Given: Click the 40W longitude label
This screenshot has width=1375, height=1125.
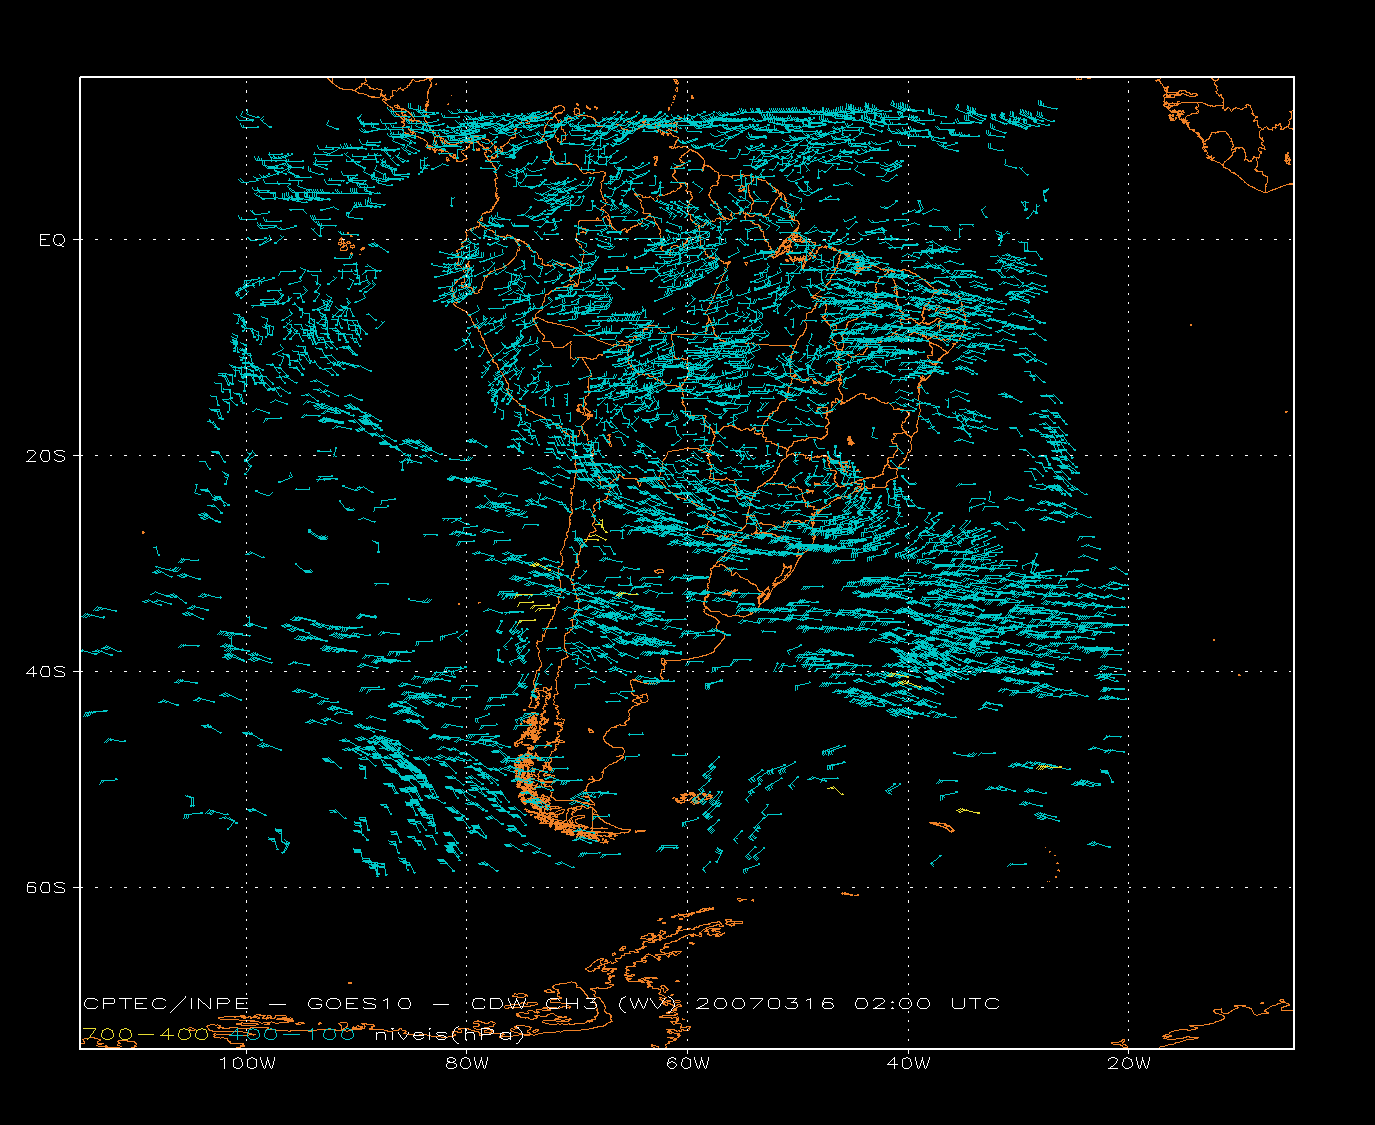Looking at the screenshot, I should coord(908,1064).
